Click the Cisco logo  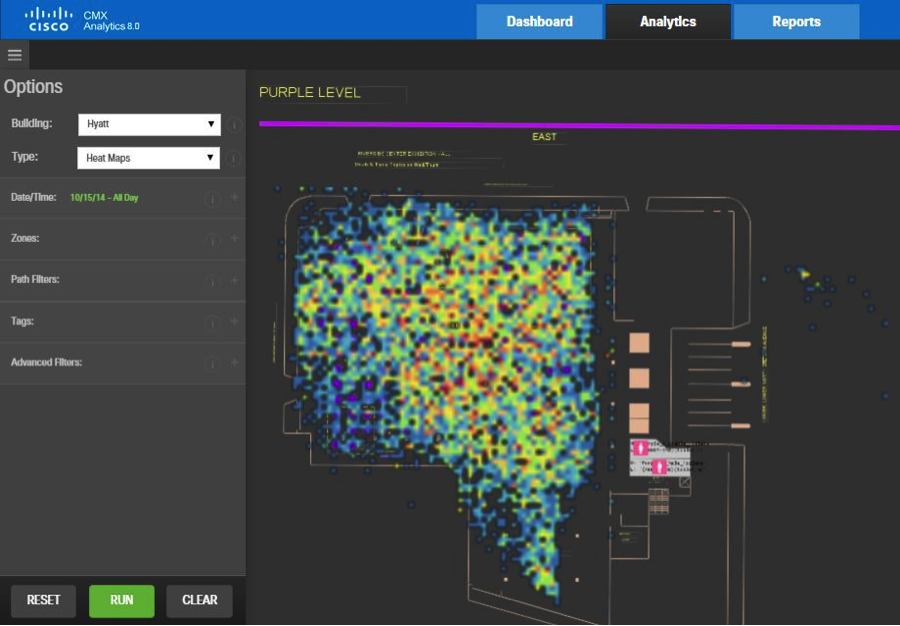(48, 19)
